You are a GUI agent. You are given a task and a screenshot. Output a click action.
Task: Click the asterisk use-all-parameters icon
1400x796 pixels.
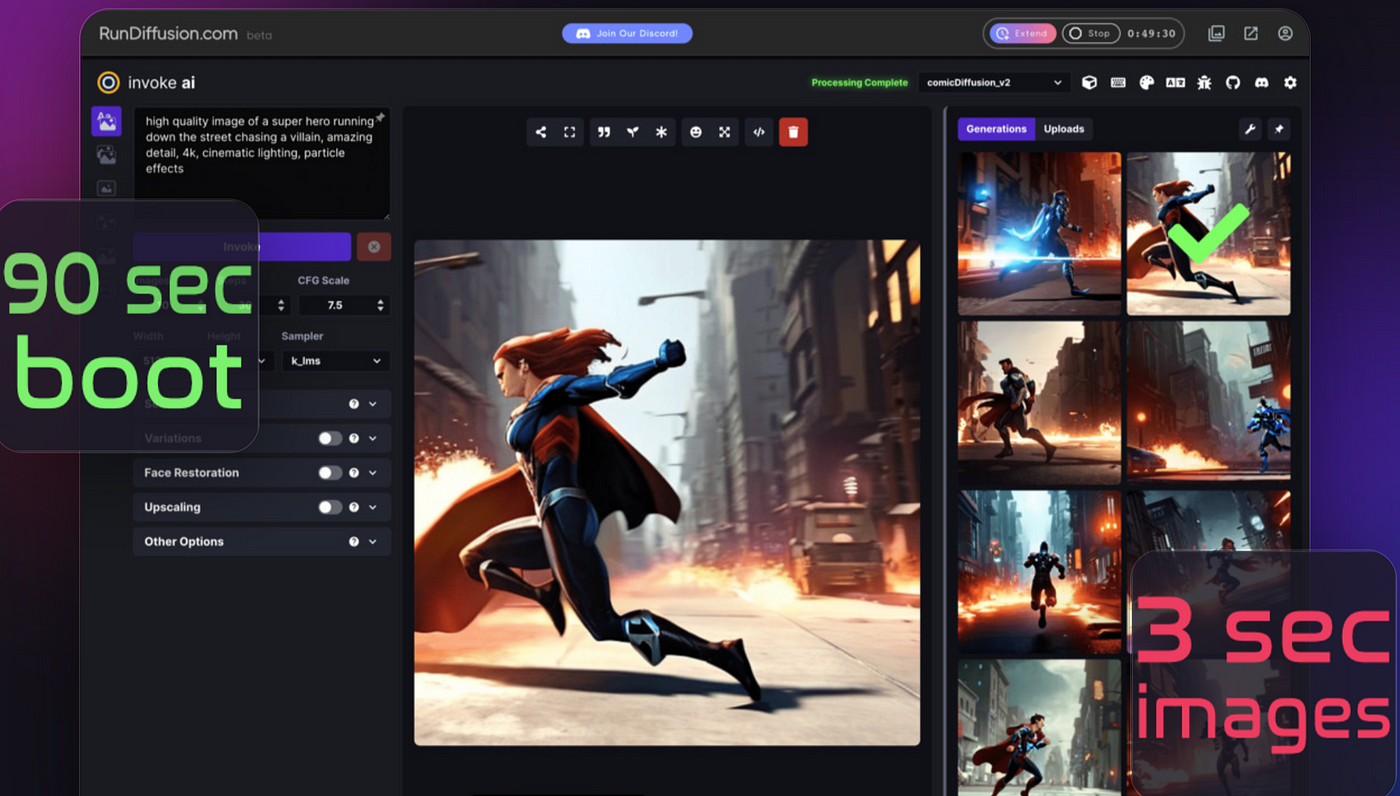coord(661,132)
